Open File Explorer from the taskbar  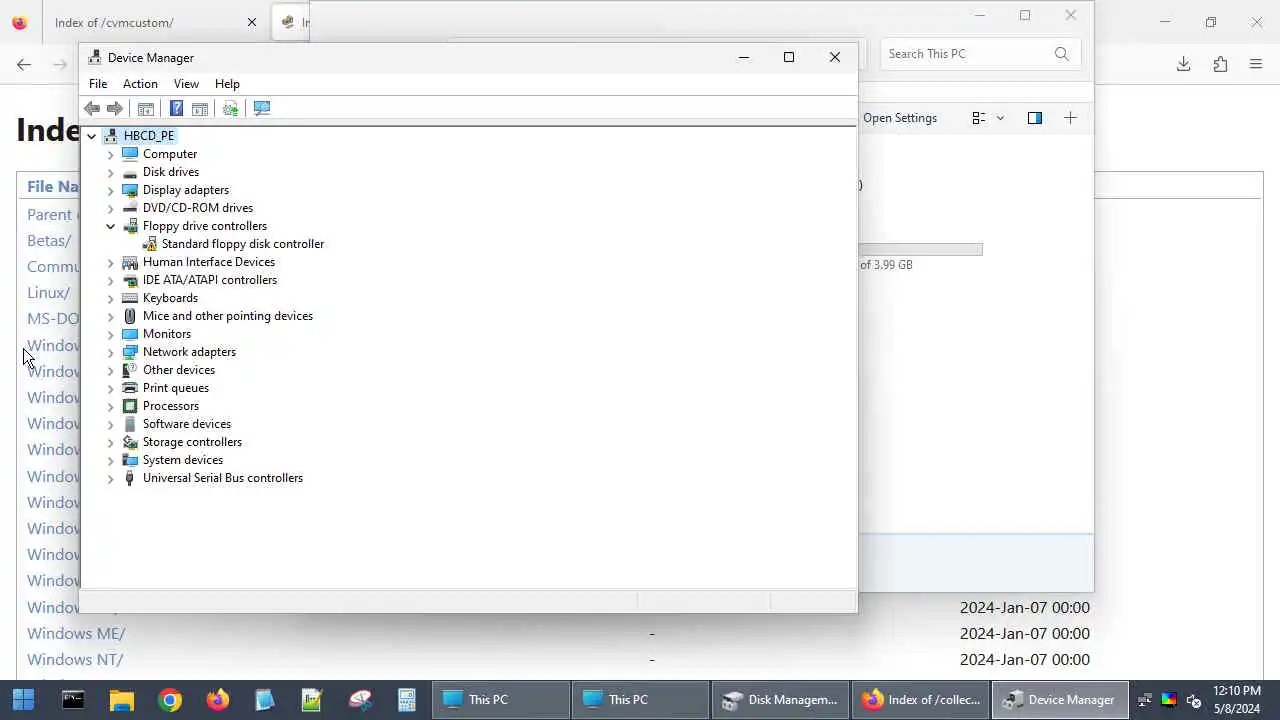(x=121, y=699)
